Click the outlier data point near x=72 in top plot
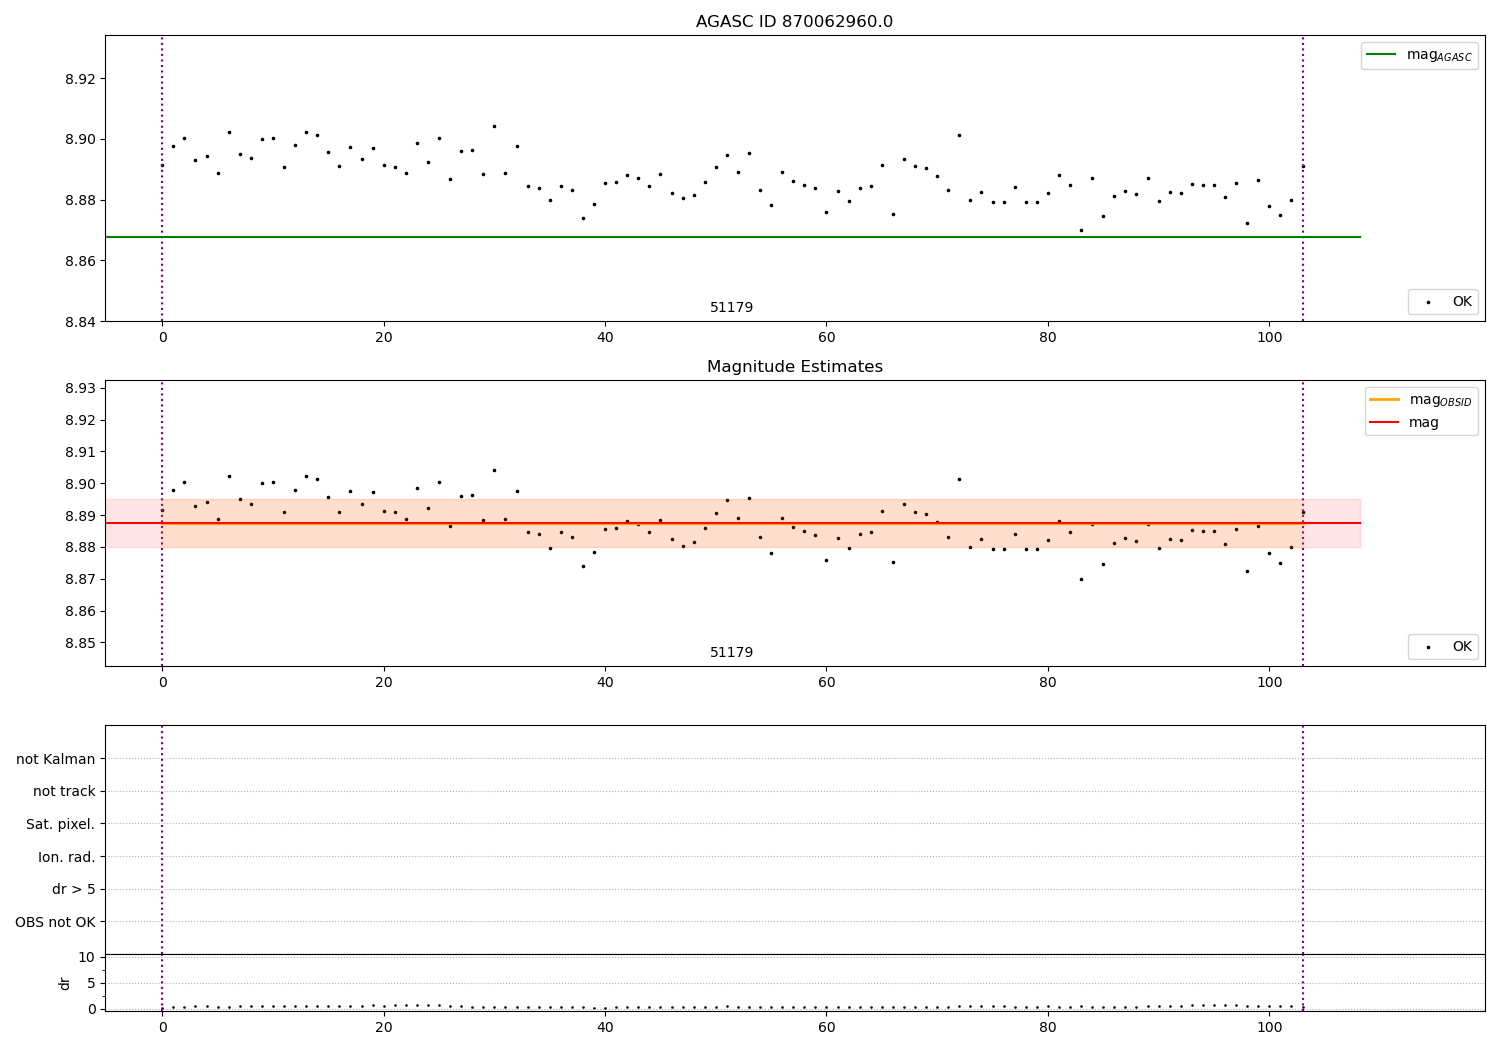1500x1050 pixels. [959, 135]
